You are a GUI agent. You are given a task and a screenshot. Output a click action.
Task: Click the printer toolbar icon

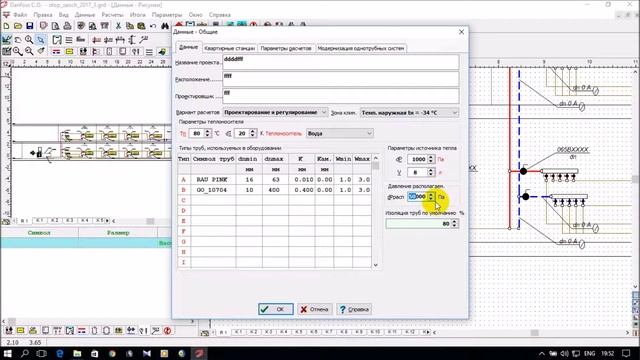[67, 26]
